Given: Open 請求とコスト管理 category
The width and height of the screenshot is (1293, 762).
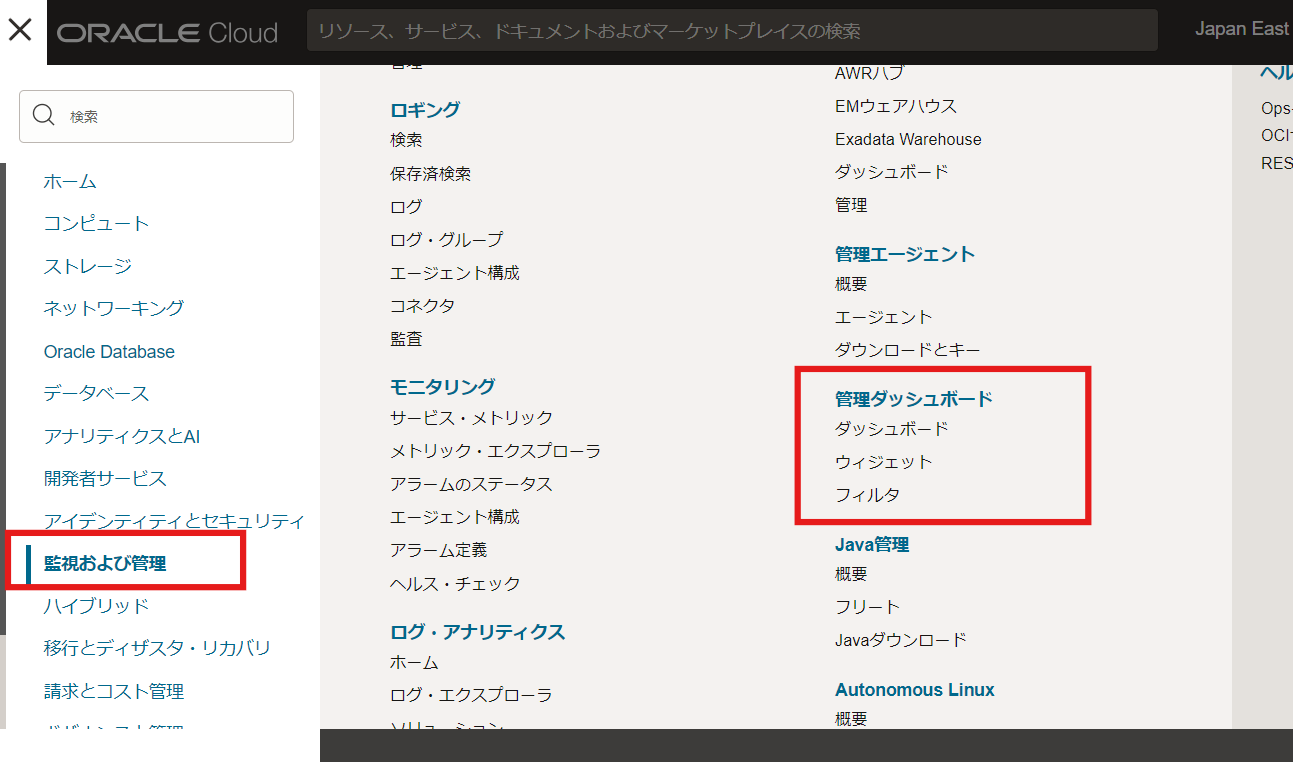Looking at the screenshot, I should (114, 692).
